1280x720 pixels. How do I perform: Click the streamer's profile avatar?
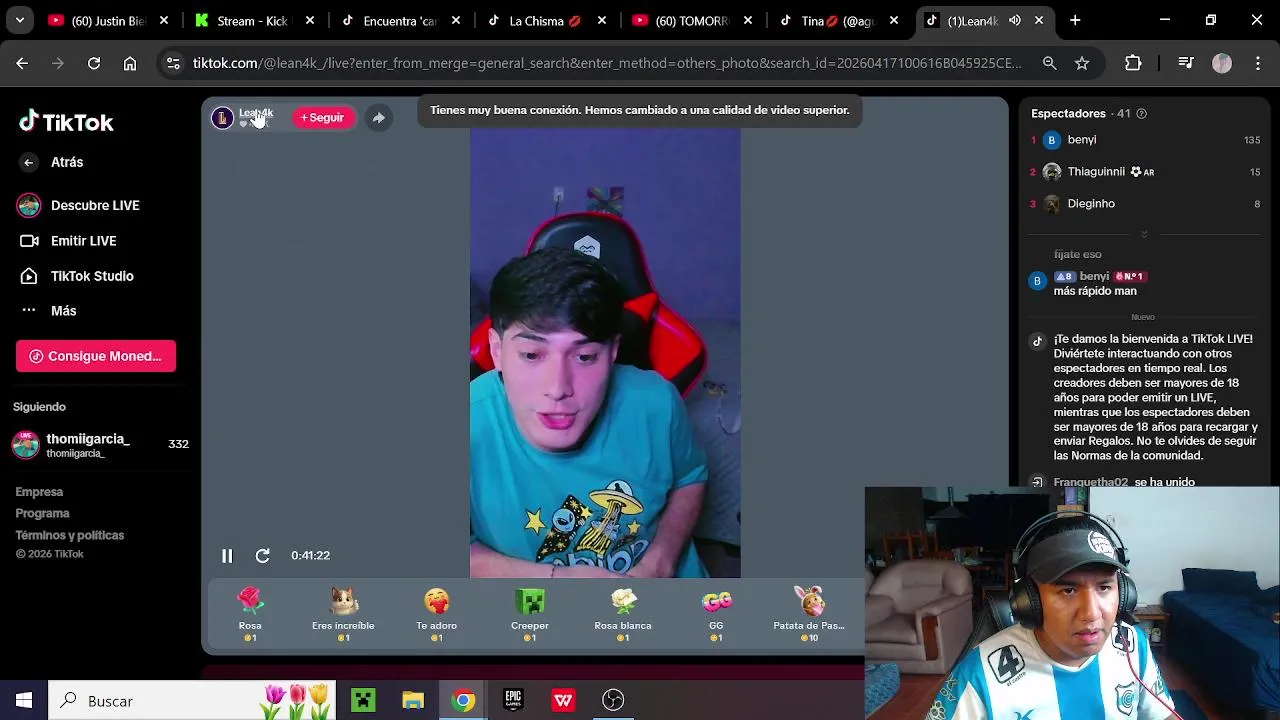[x=222, y=118]
